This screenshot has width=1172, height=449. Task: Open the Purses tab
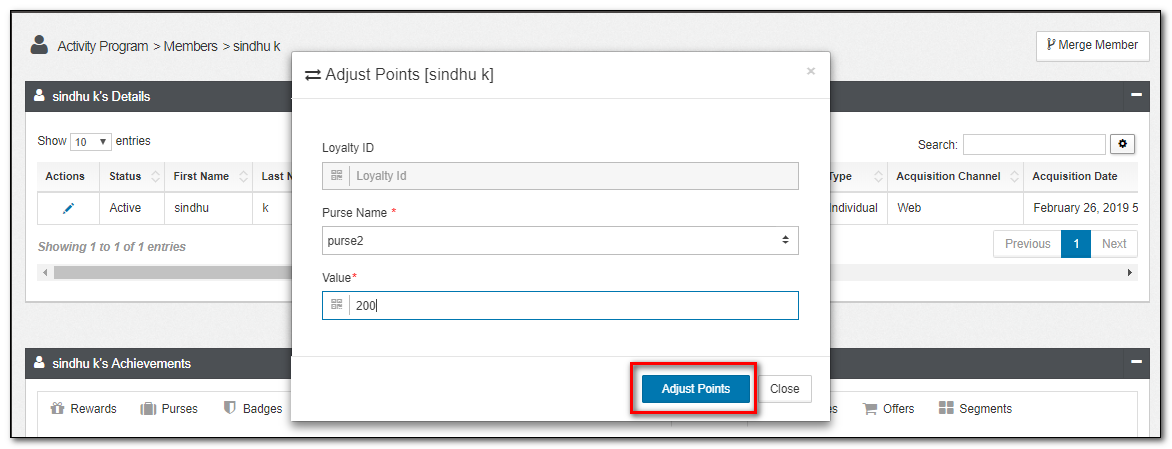point(169,409)
